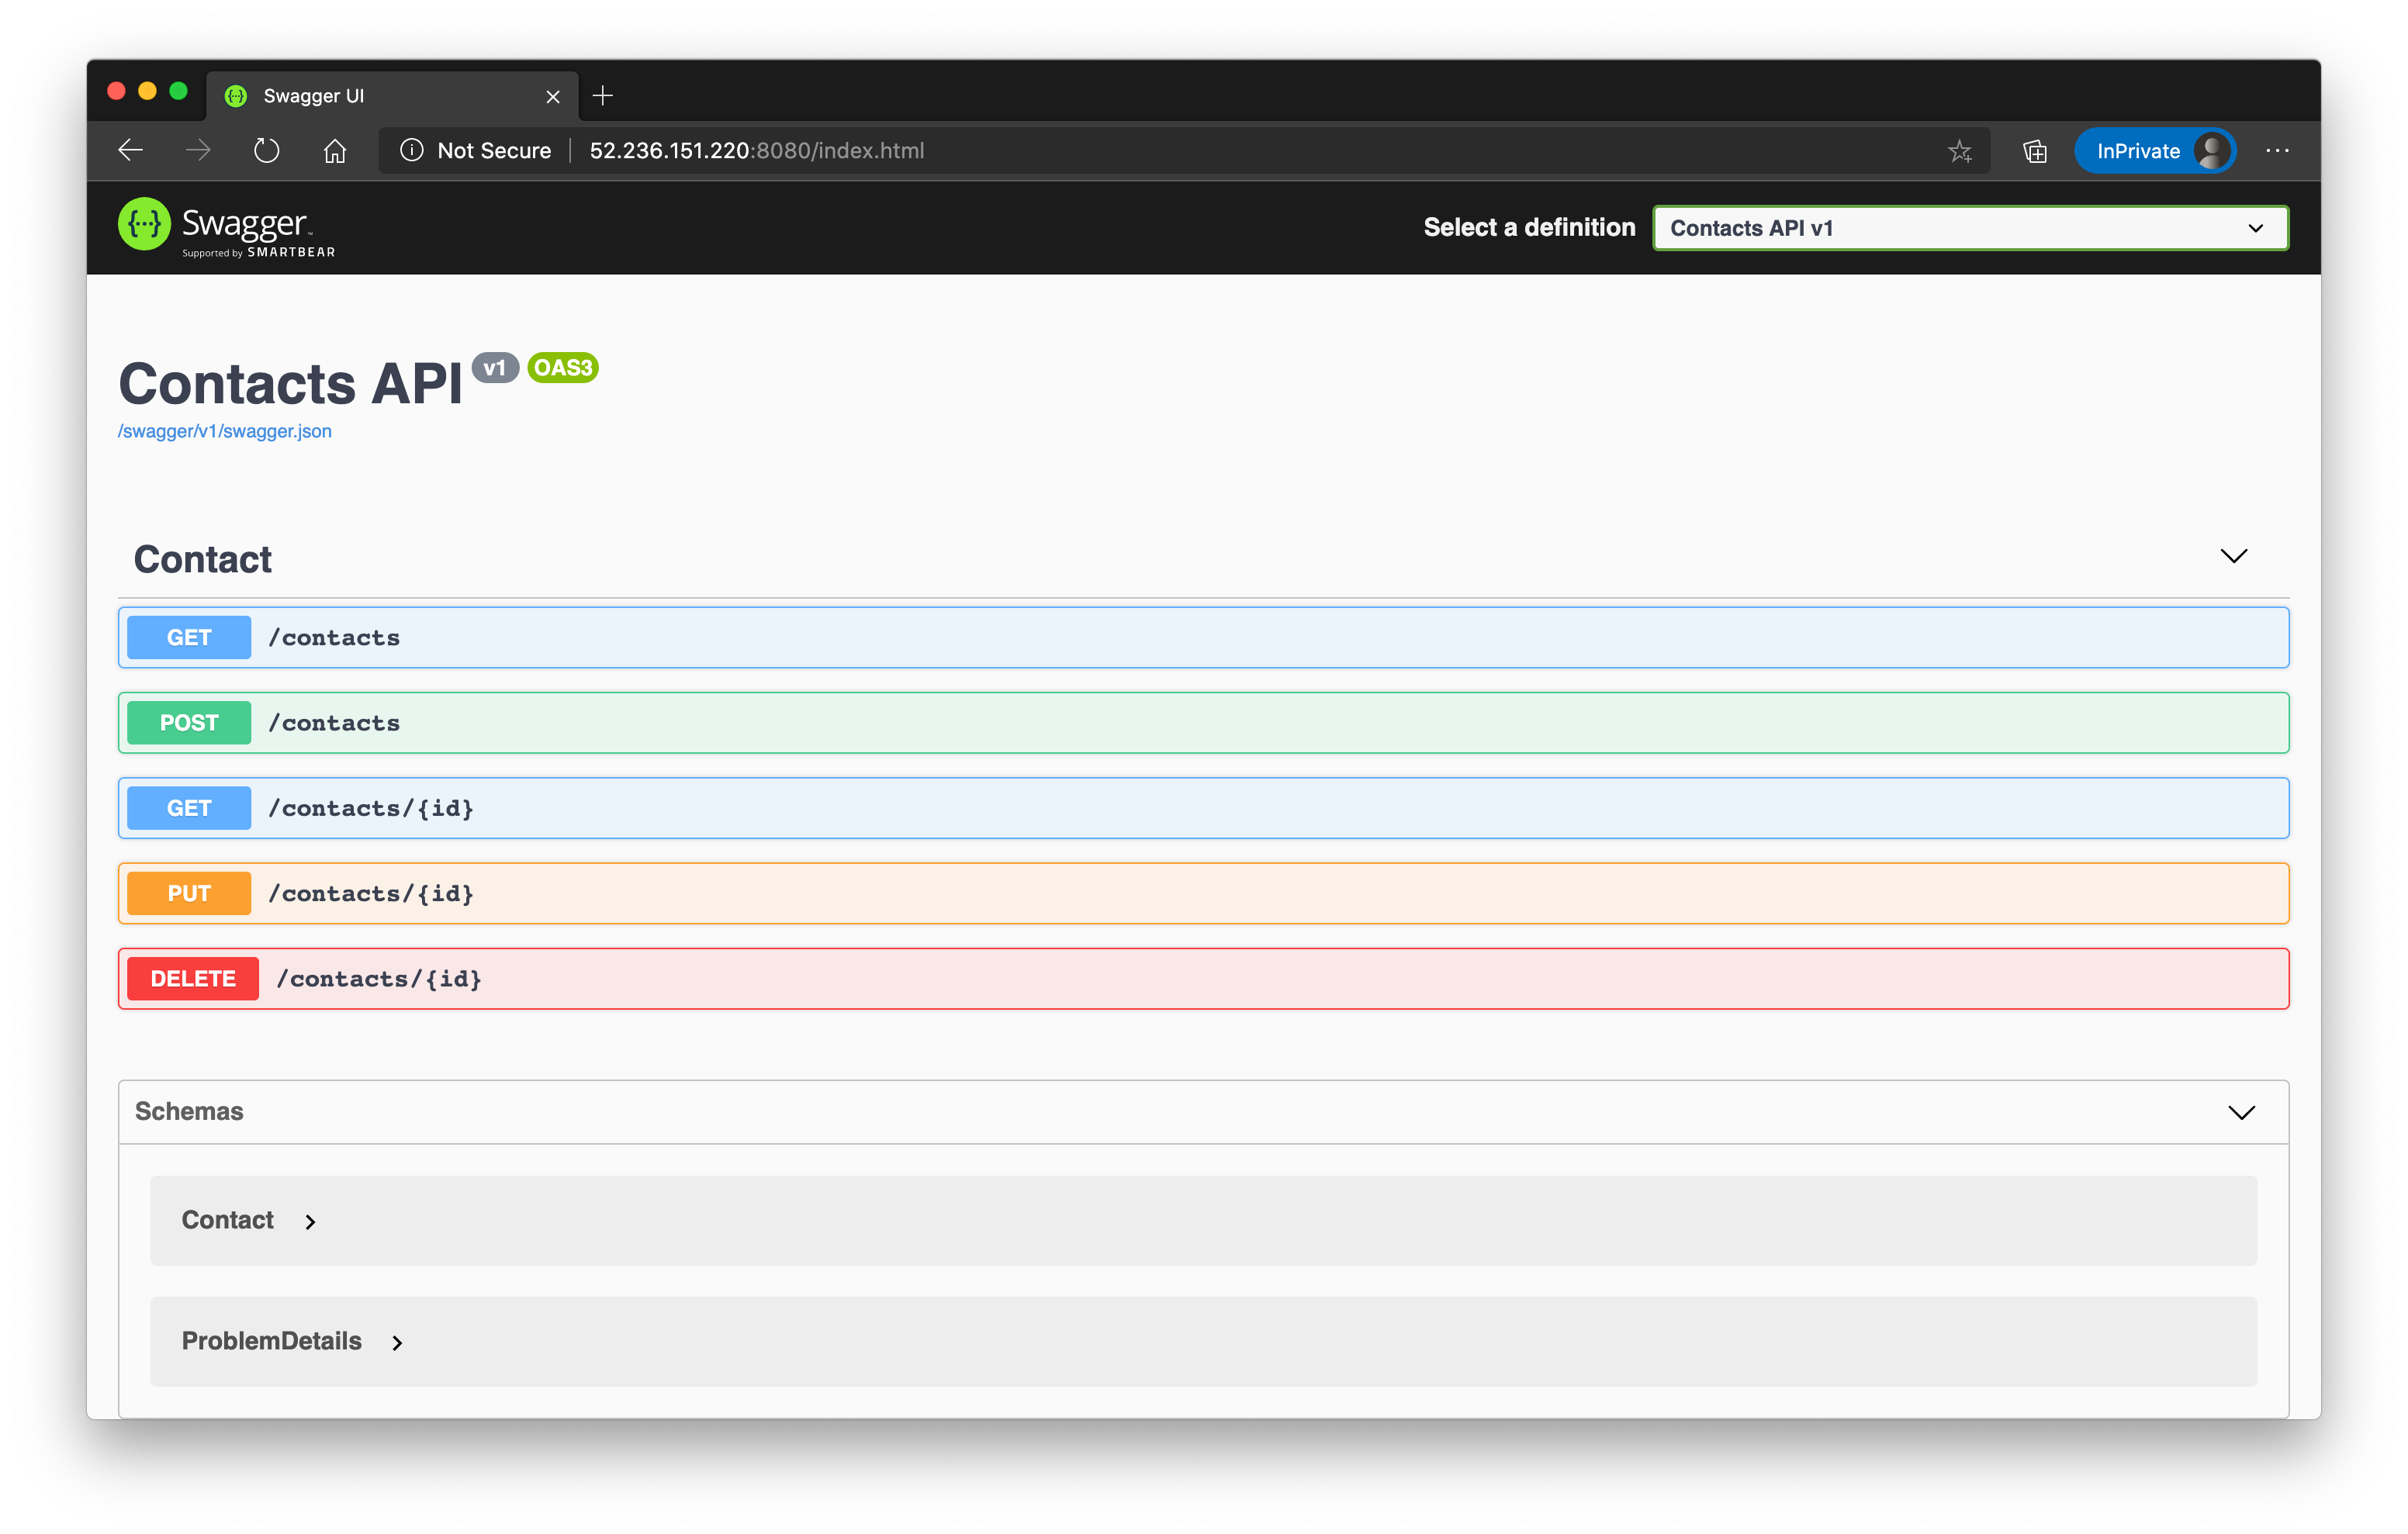Open the Select a definition dropdown

point(1969,227)
